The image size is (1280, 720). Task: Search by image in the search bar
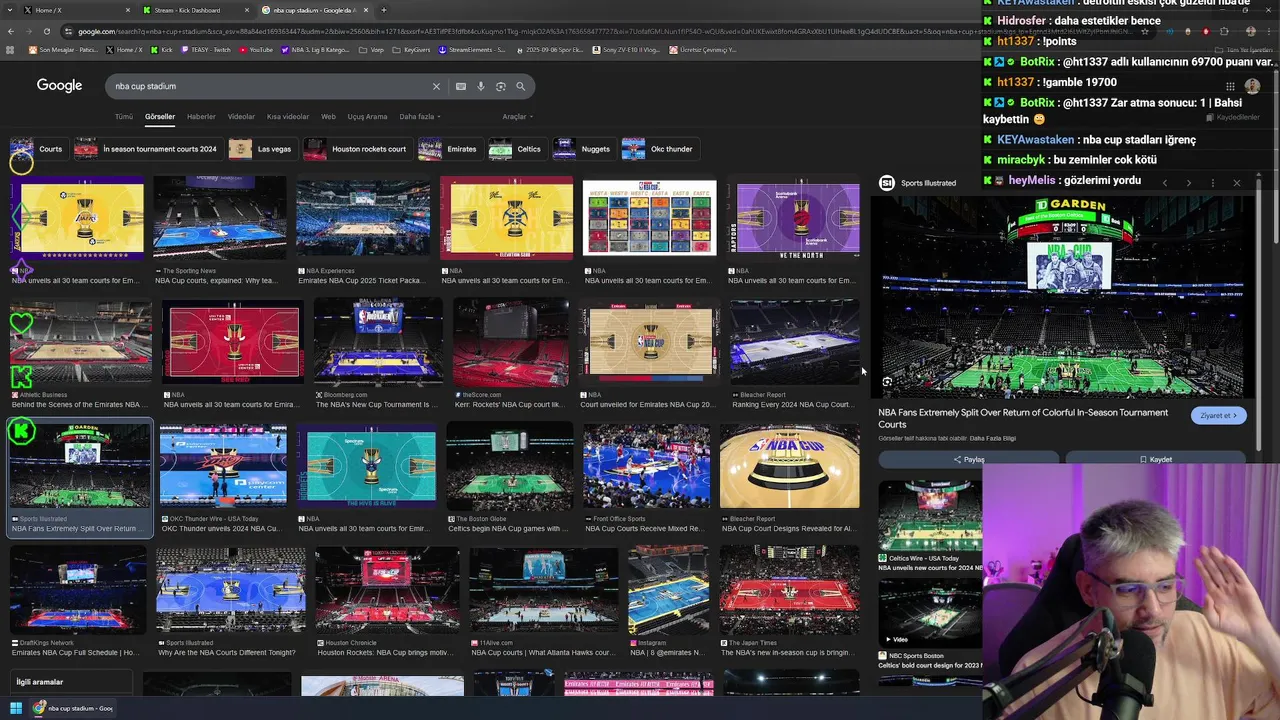(x=500, y=86)
